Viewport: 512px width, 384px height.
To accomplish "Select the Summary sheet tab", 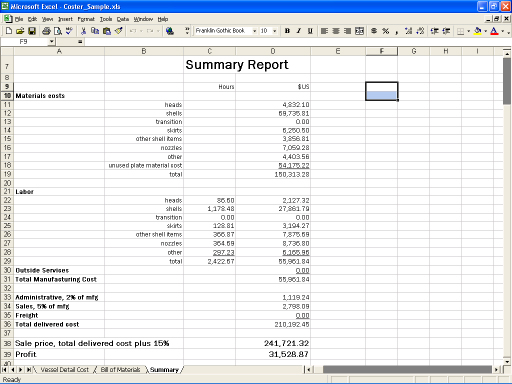I will click(x=164, y=370).
